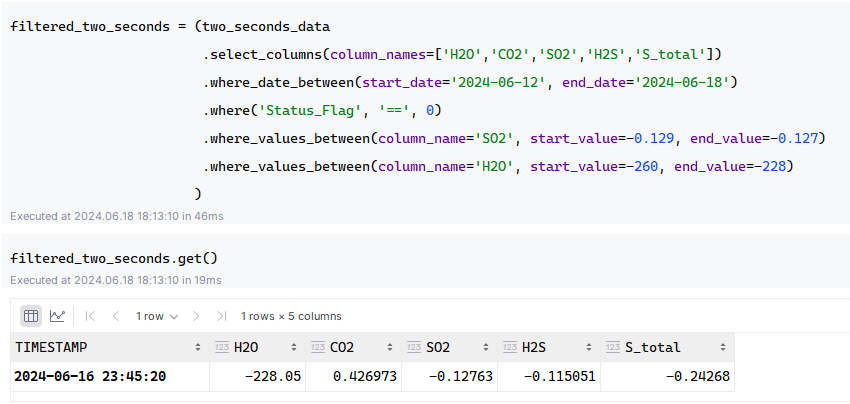
Task: Sort by H2S column arrows
Action: tap(589, 348)
